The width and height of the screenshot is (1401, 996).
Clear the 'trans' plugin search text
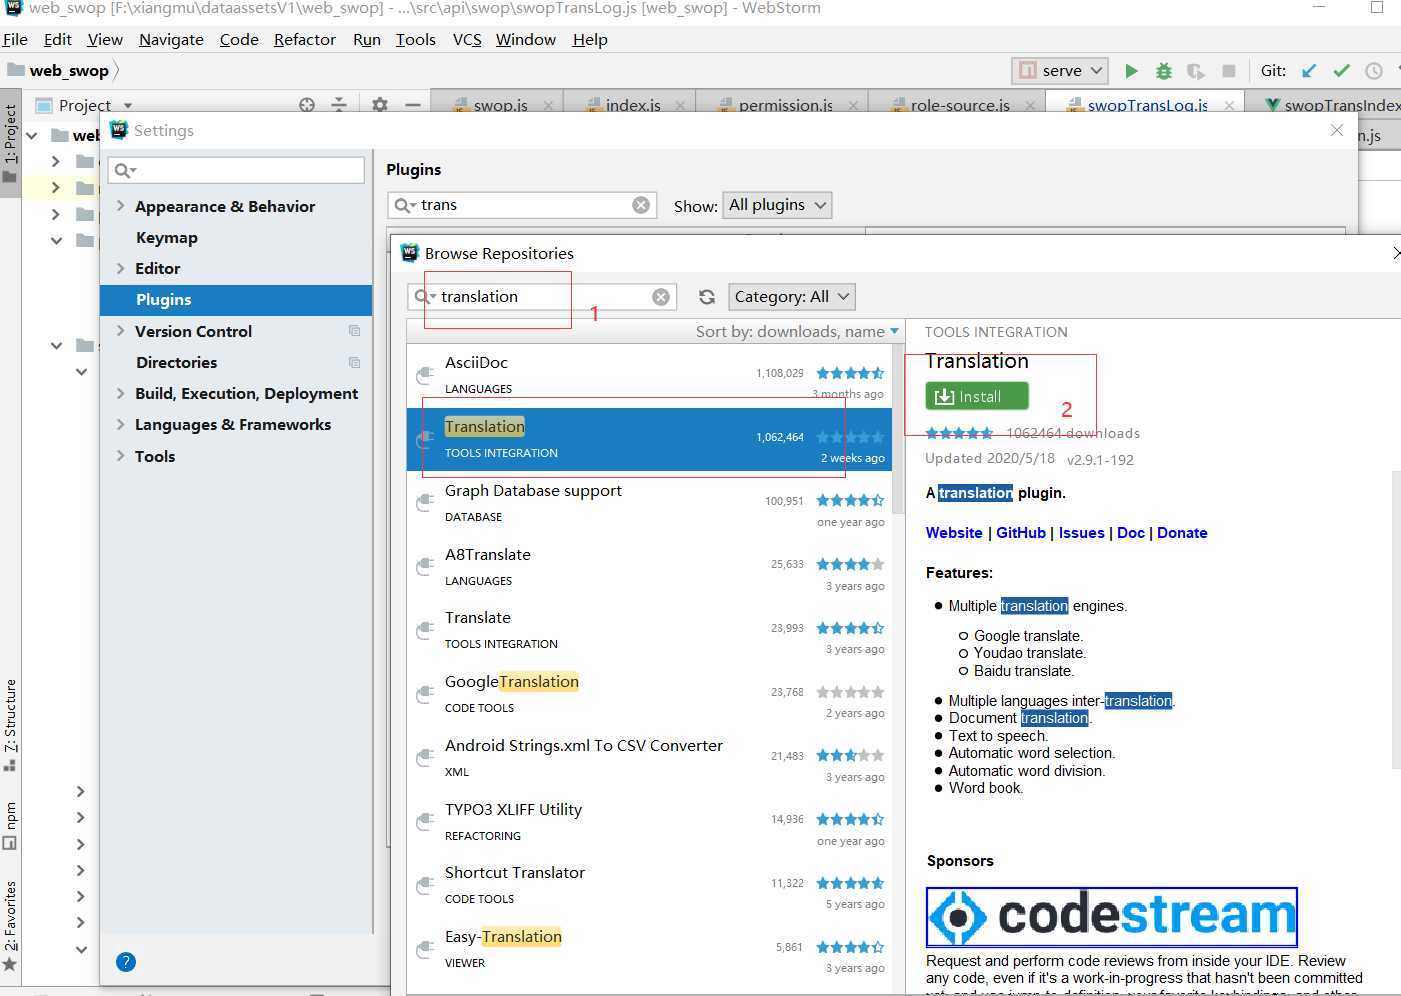(641, 205)
